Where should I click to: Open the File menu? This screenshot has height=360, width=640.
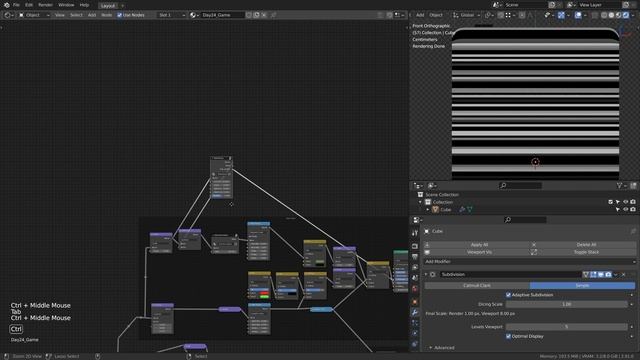(x=16, y=5)
